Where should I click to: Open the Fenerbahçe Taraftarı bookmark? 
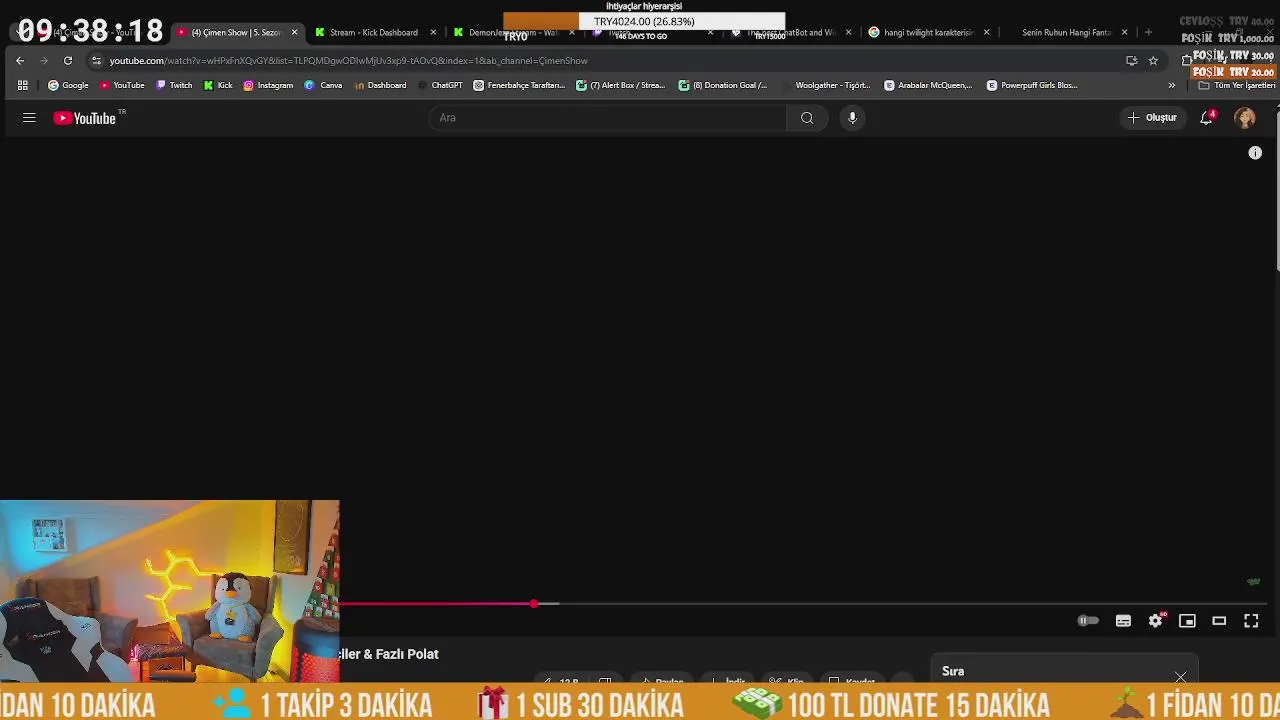tap(519, 85)
